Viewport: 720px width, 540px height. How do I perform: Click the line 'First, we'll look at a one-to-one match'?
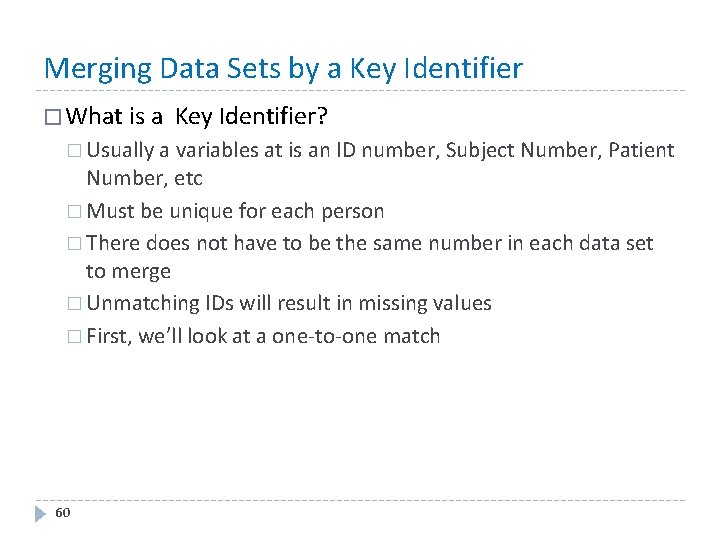263,336
